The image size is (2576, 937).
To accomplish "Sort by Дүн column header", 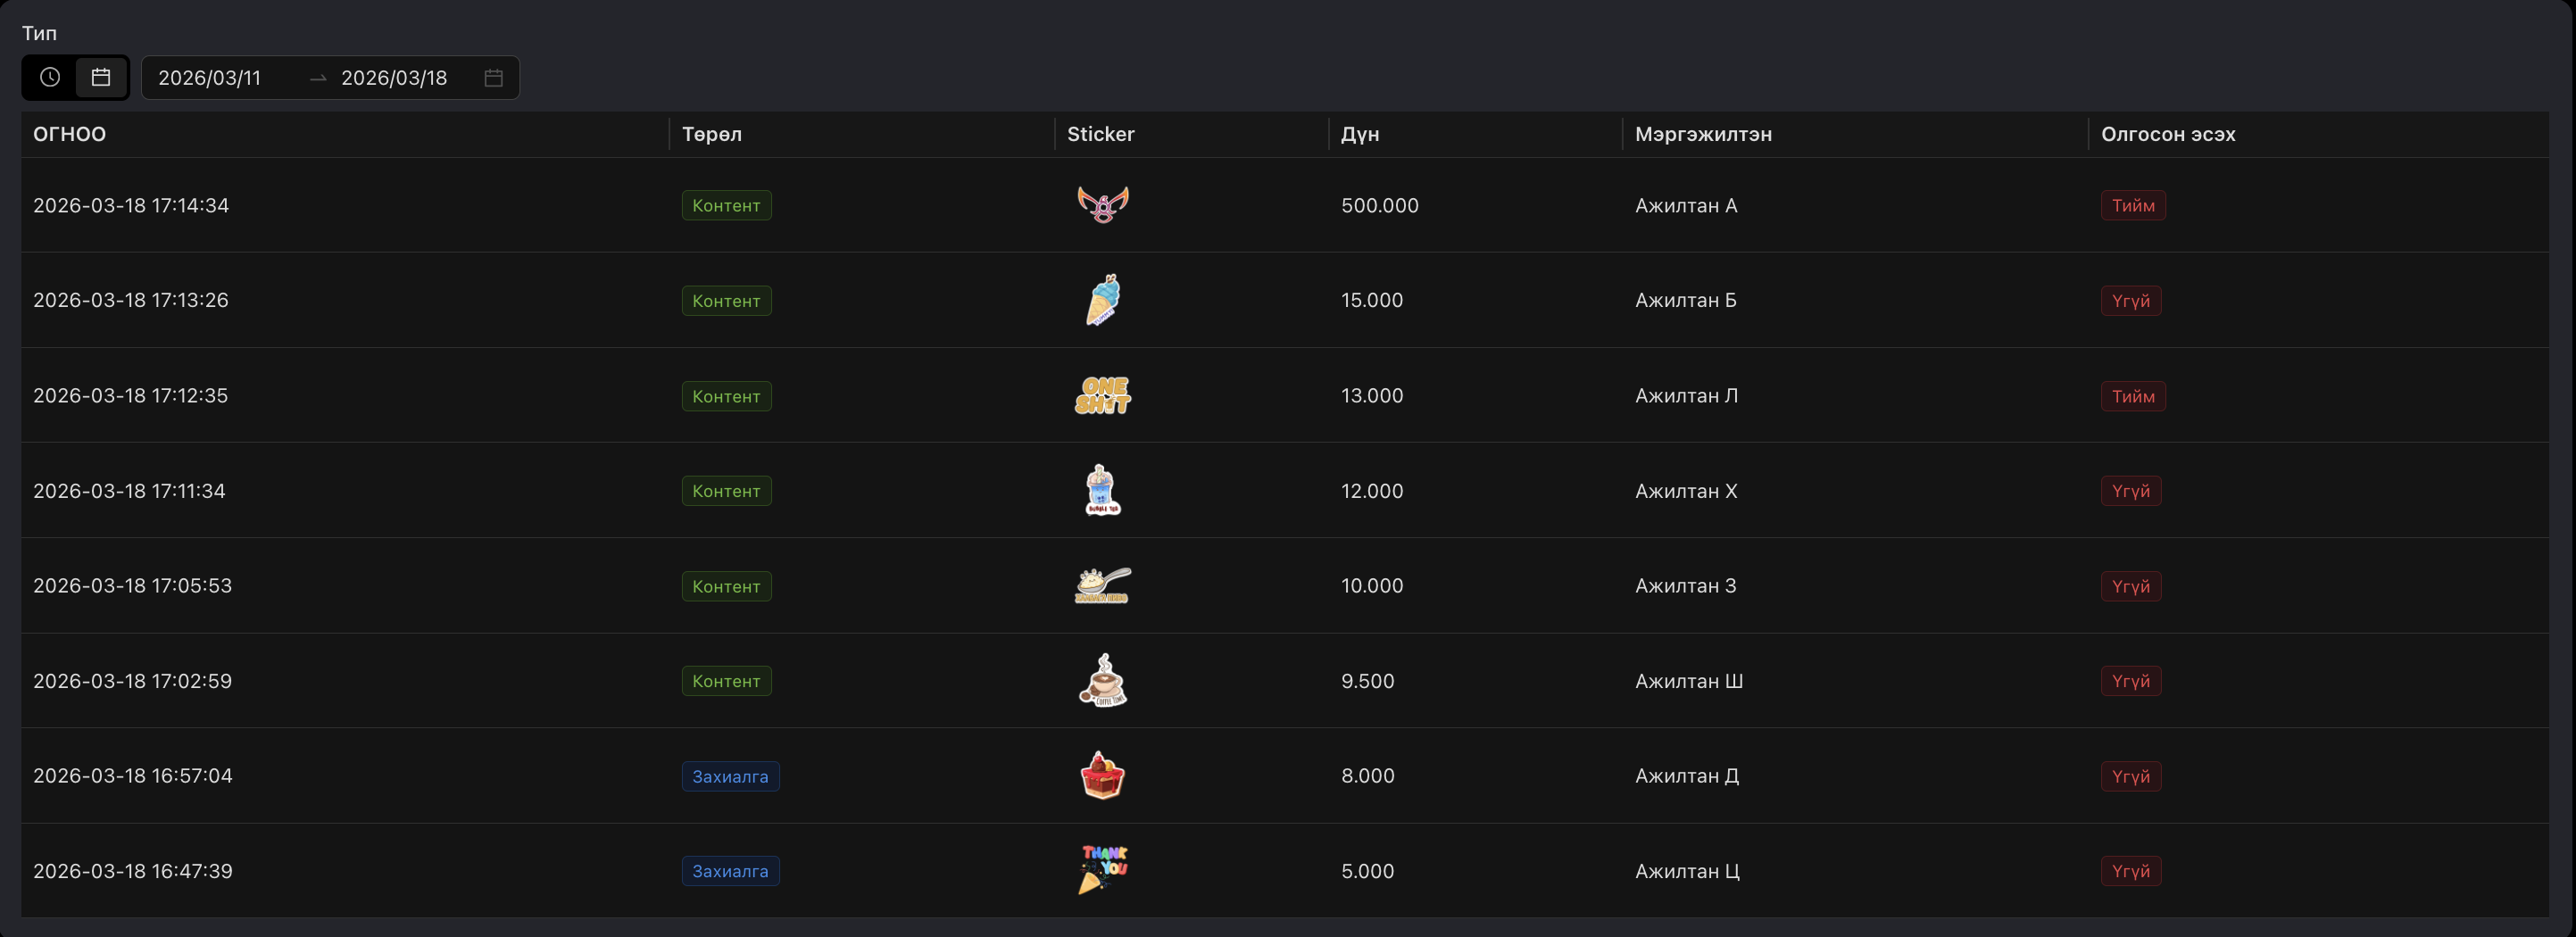I will 1359,134.
